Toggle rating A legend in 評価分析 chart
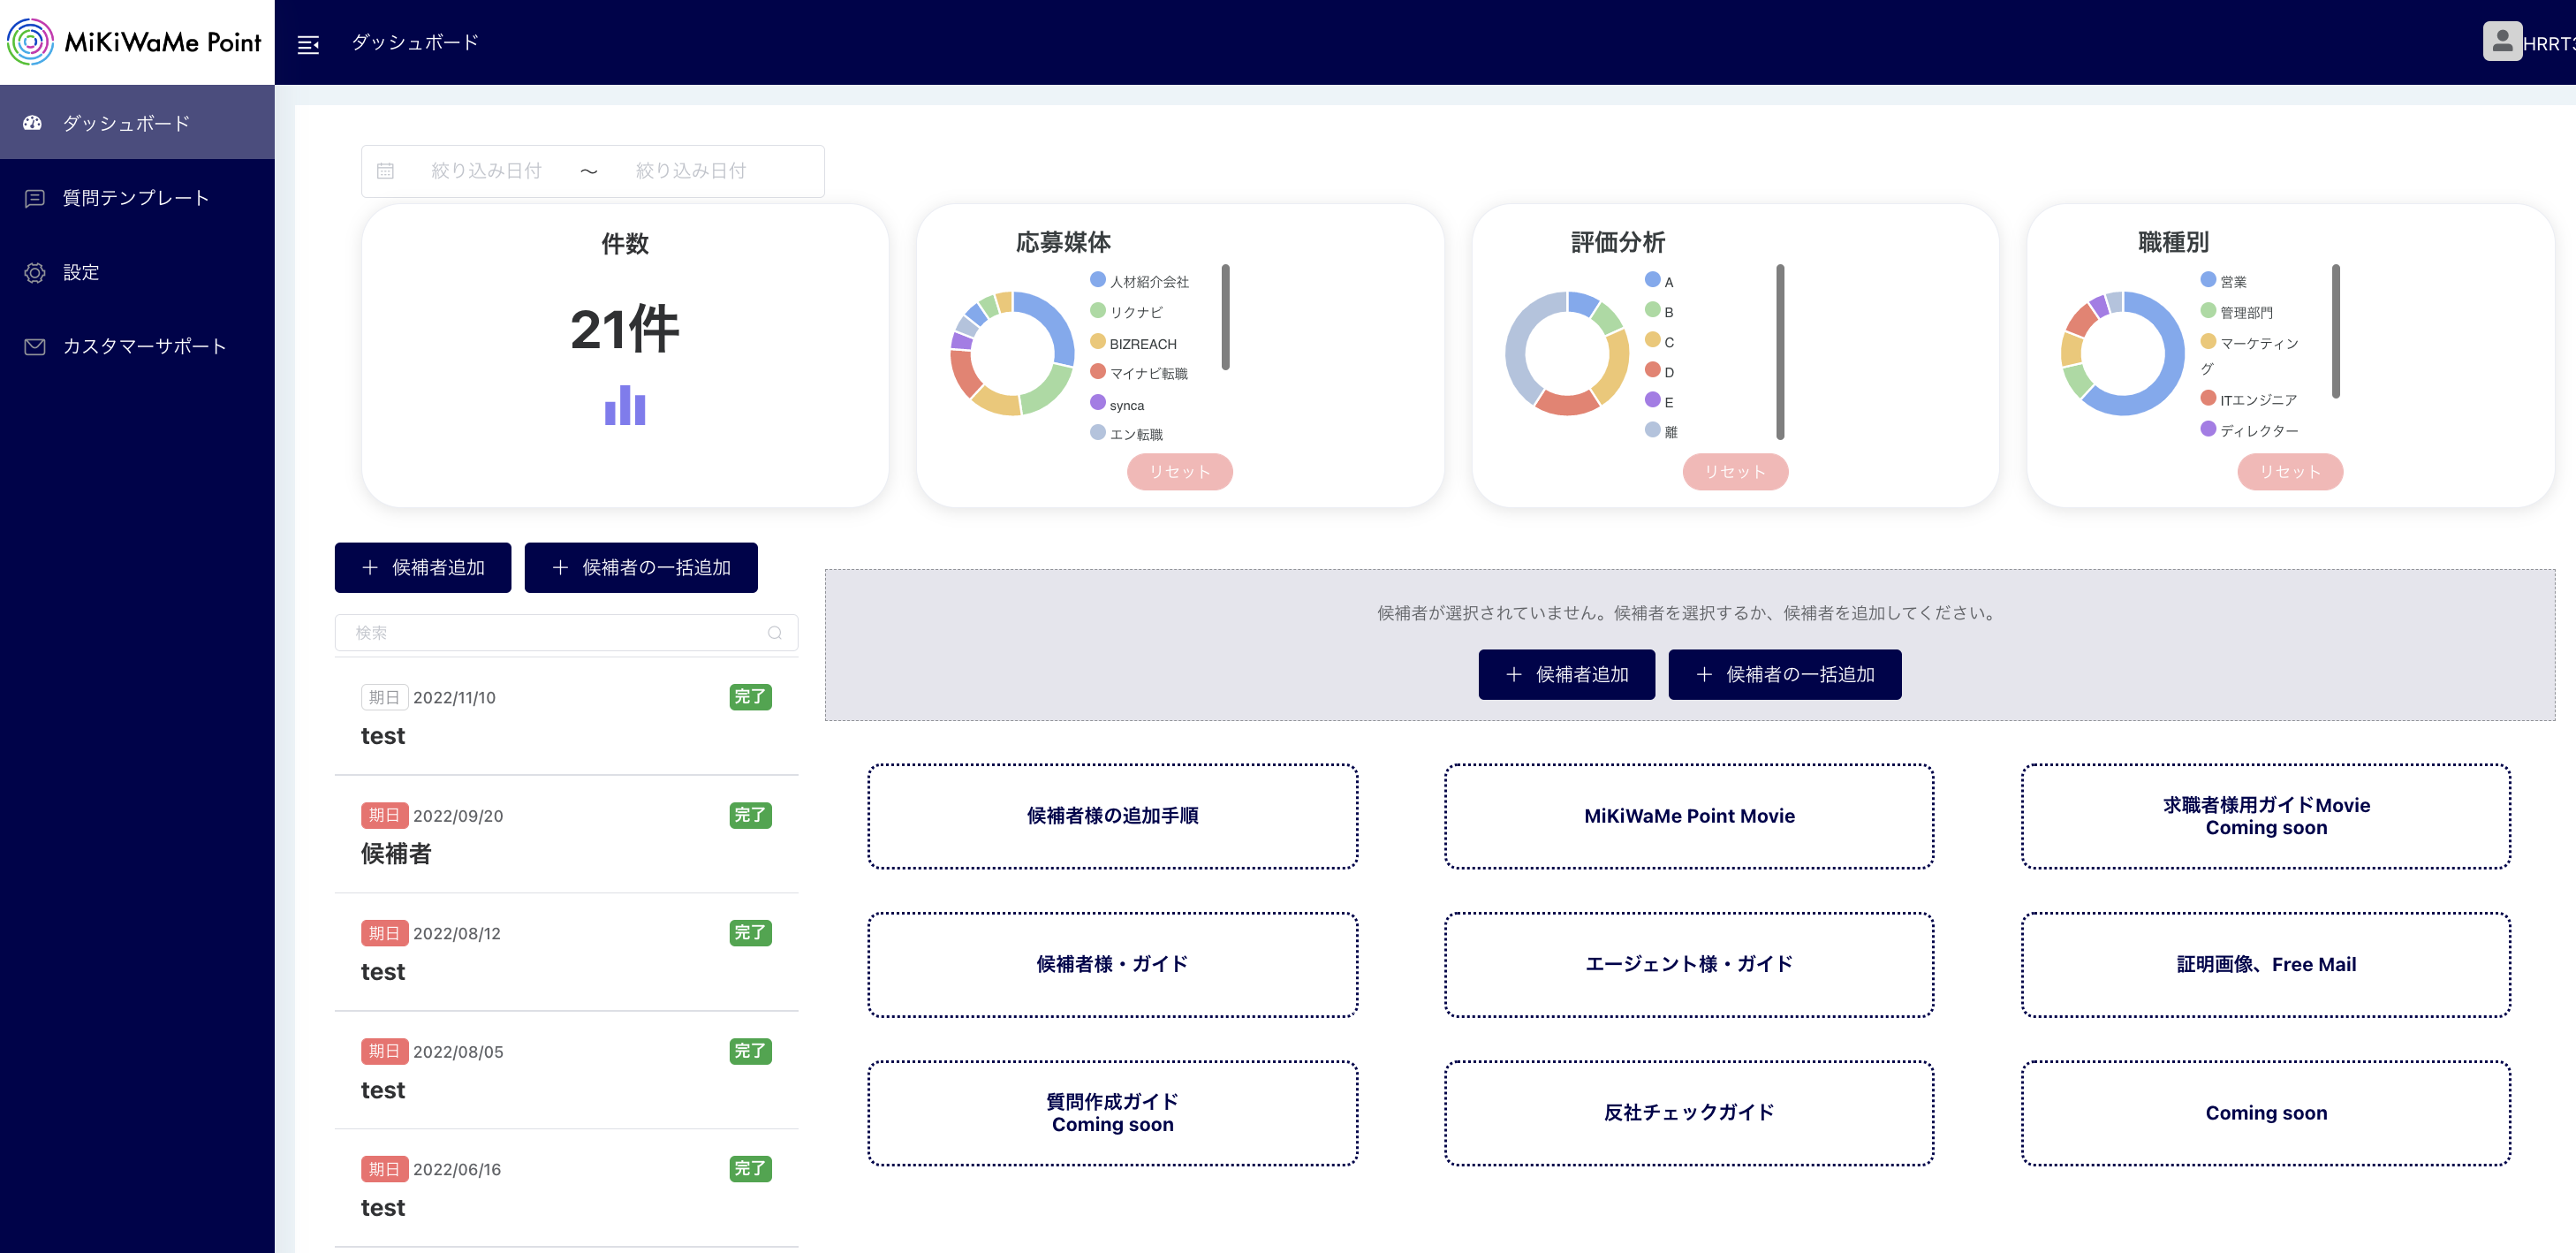Image resolution: width=2576 pixels, height=1253 pixels. tap(1659, 281)
